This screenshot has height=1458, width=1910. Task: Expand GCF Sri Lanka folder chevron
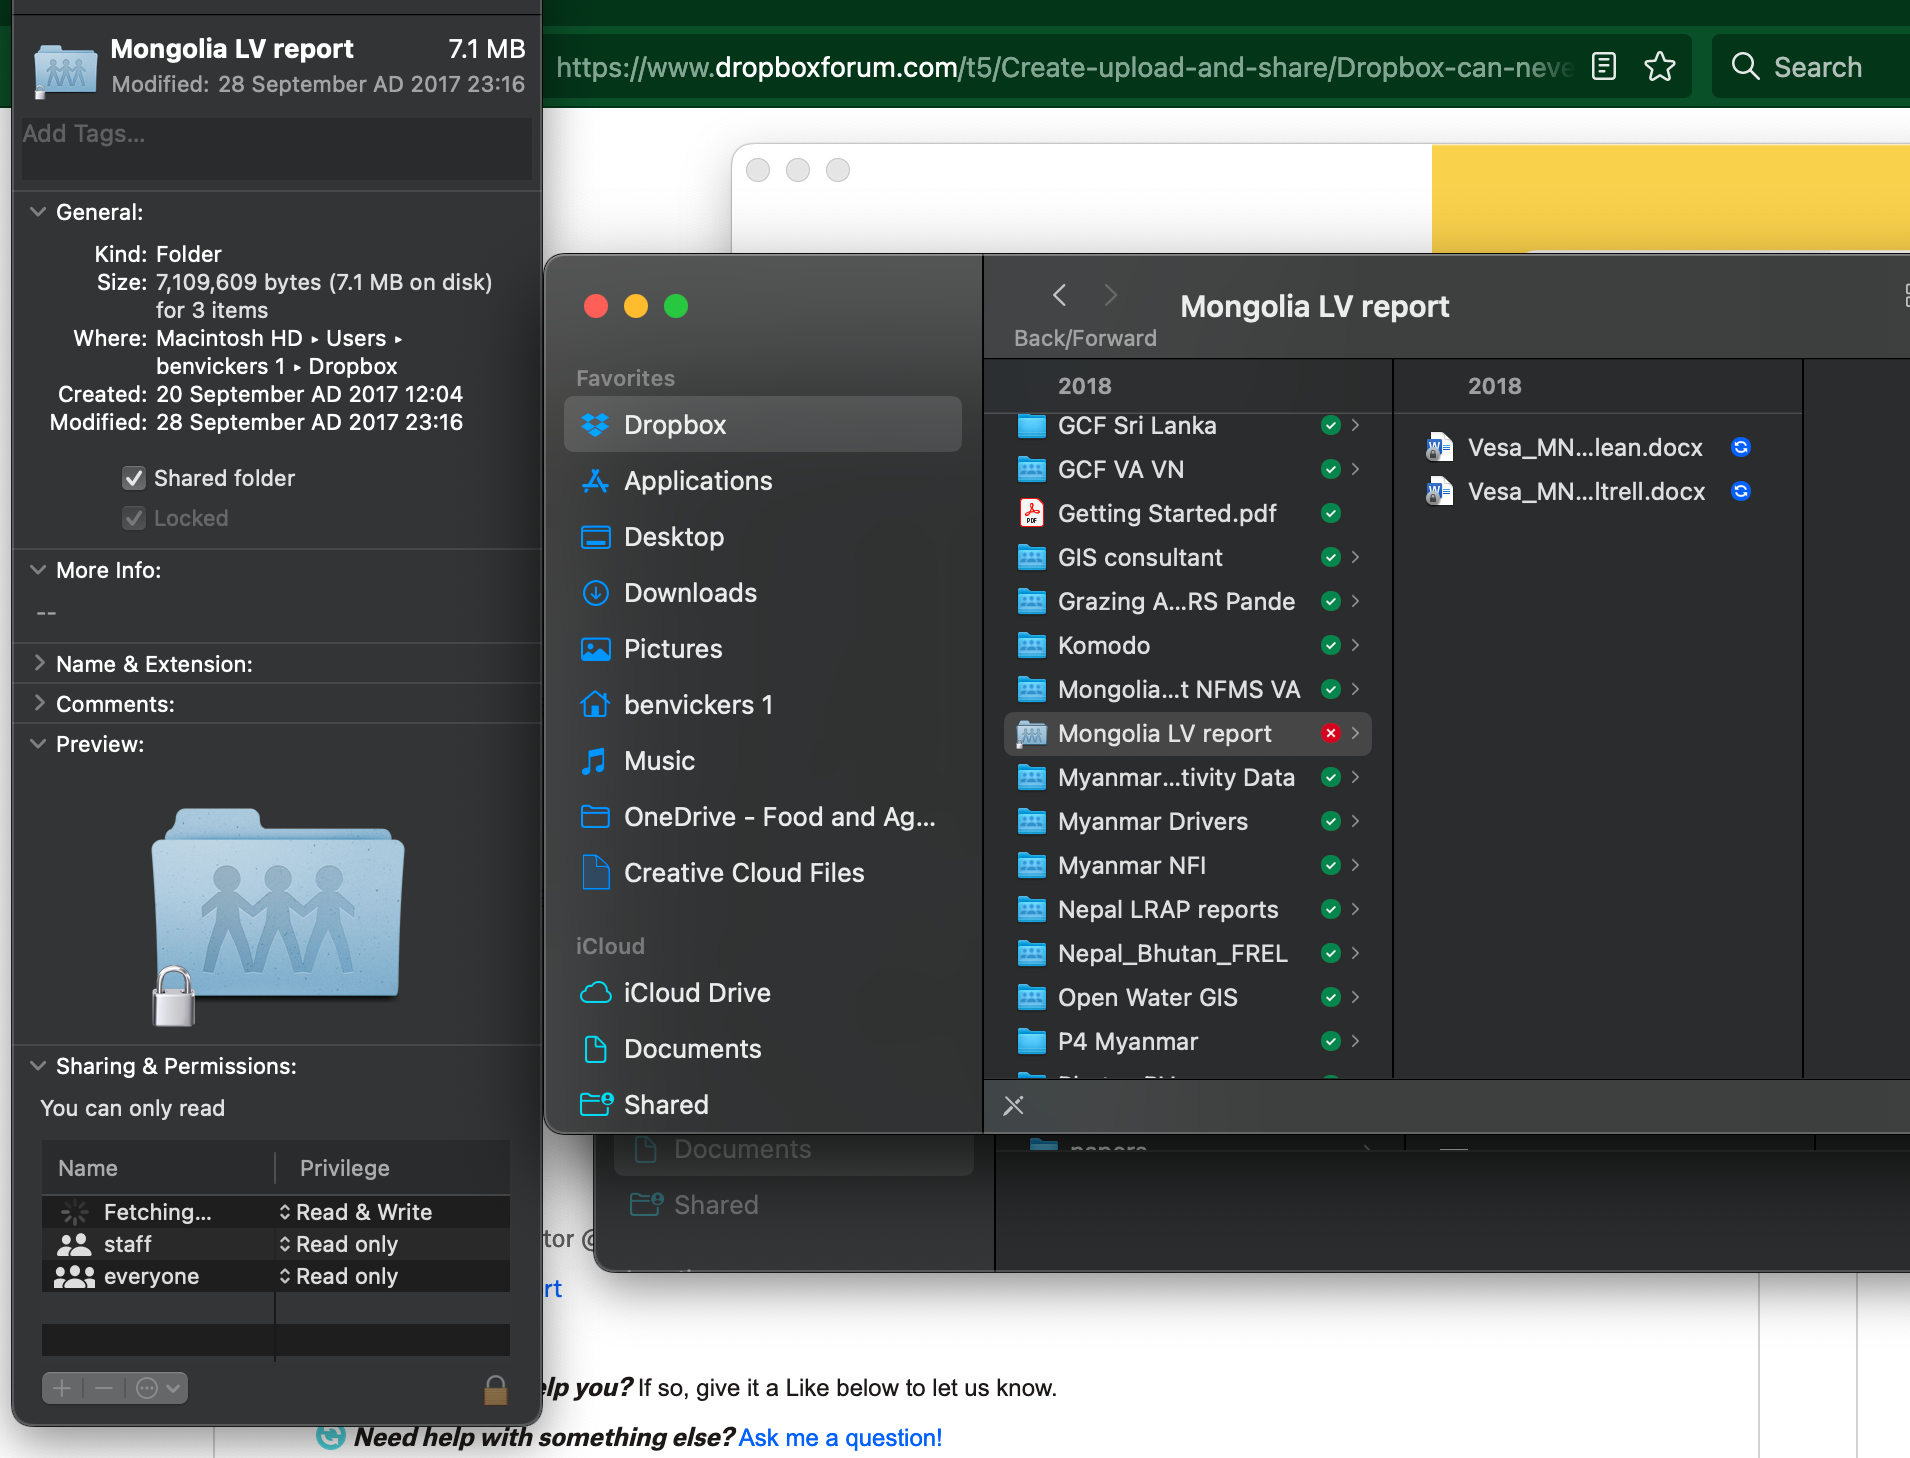(1355, 425)
